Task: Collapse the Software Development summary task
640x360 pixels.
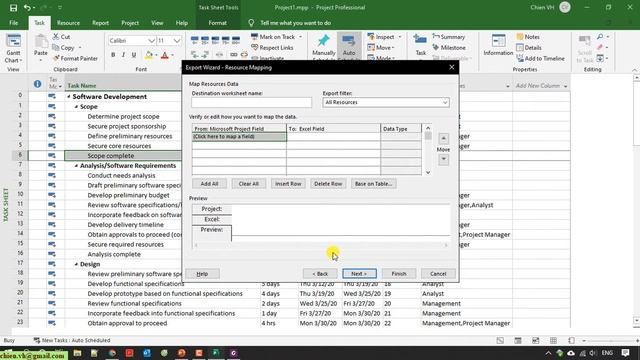Action: coord(69,97)
